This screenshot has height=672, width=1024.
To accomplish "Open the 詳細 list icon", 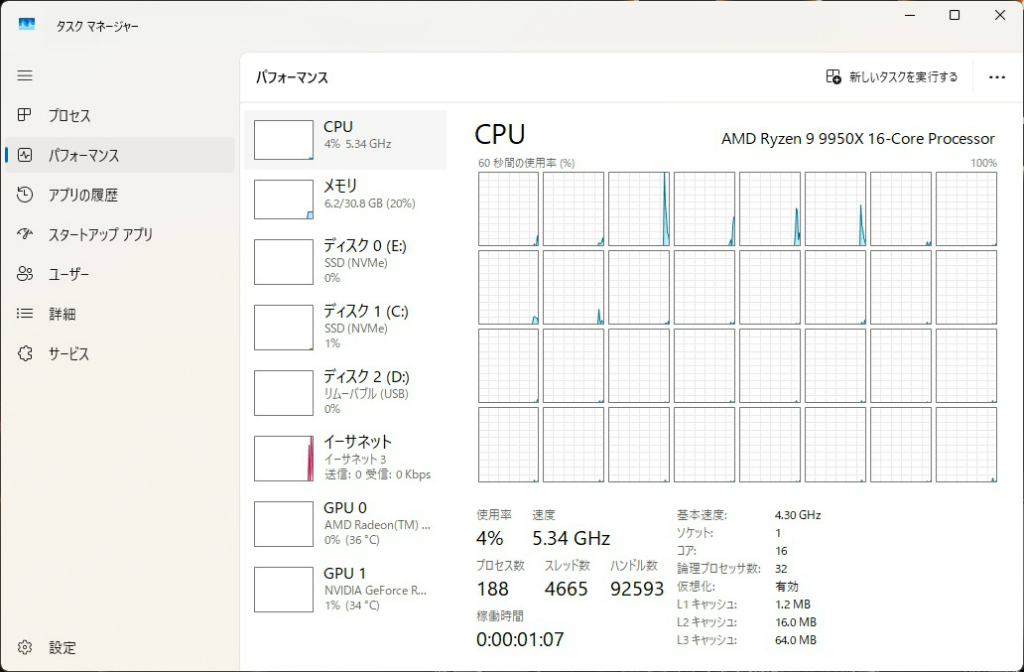I will (25, 313).
